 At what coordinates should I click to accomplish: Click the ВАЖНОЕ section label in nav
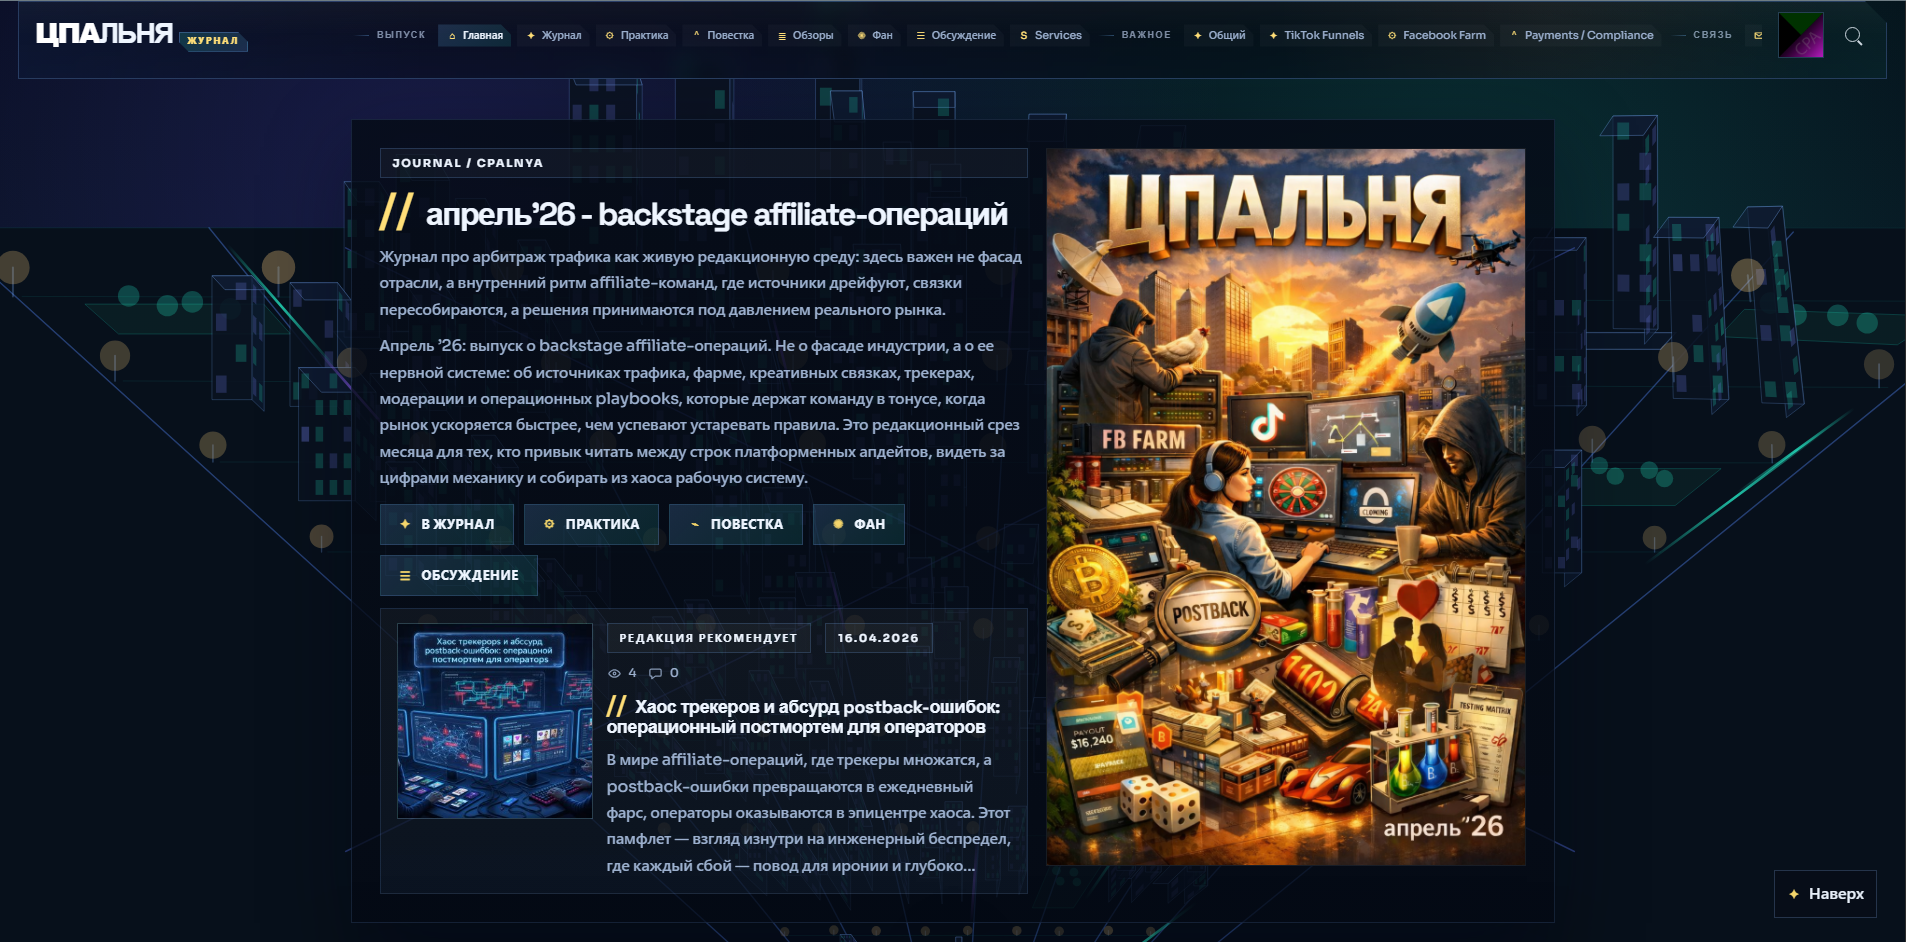(x=1146, y=35)
